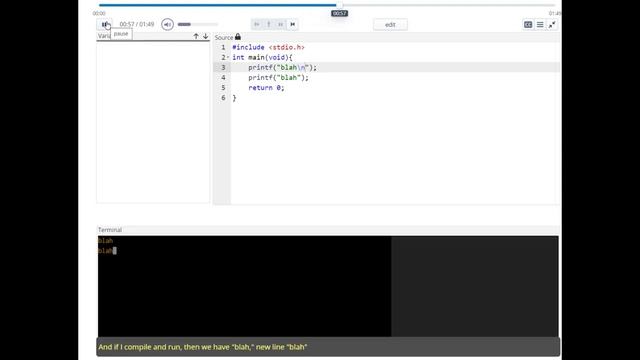Click in the Terminal output area

328,287
